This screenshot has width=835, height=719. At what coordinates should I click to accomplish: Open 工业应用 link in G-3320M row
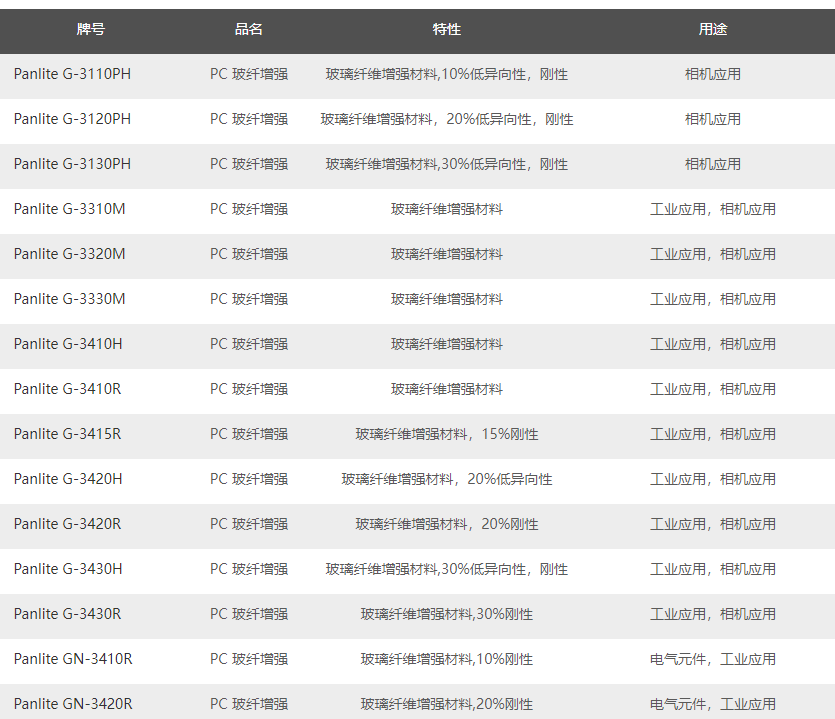coord(678,255)
